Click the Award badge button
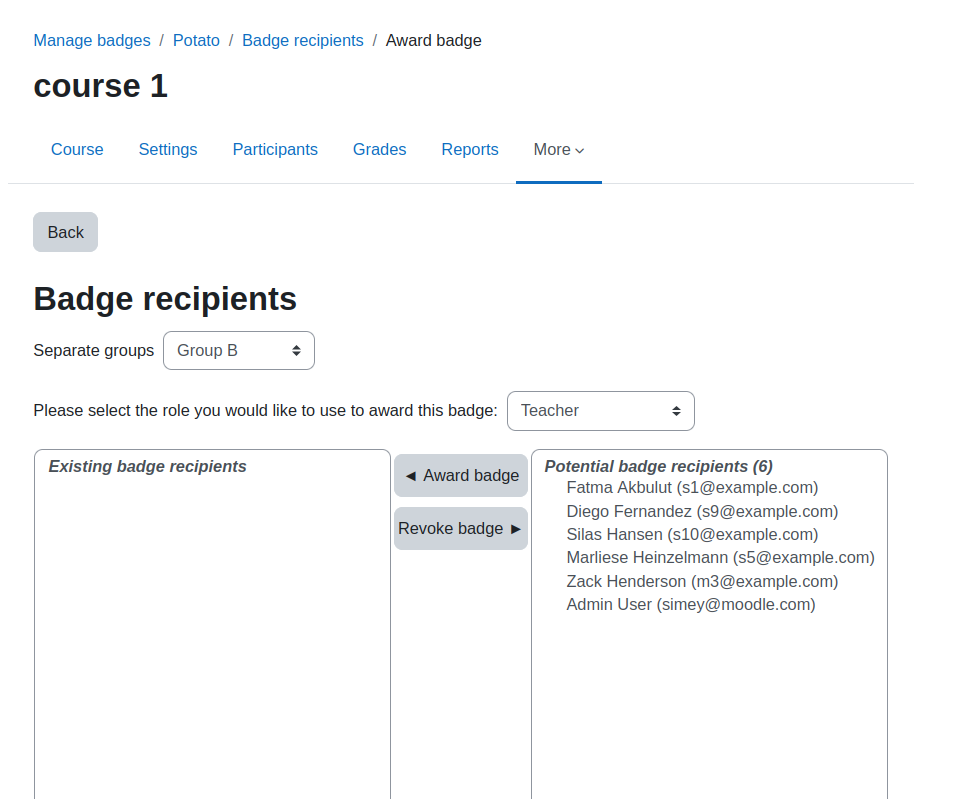 [x=461, y=475]
